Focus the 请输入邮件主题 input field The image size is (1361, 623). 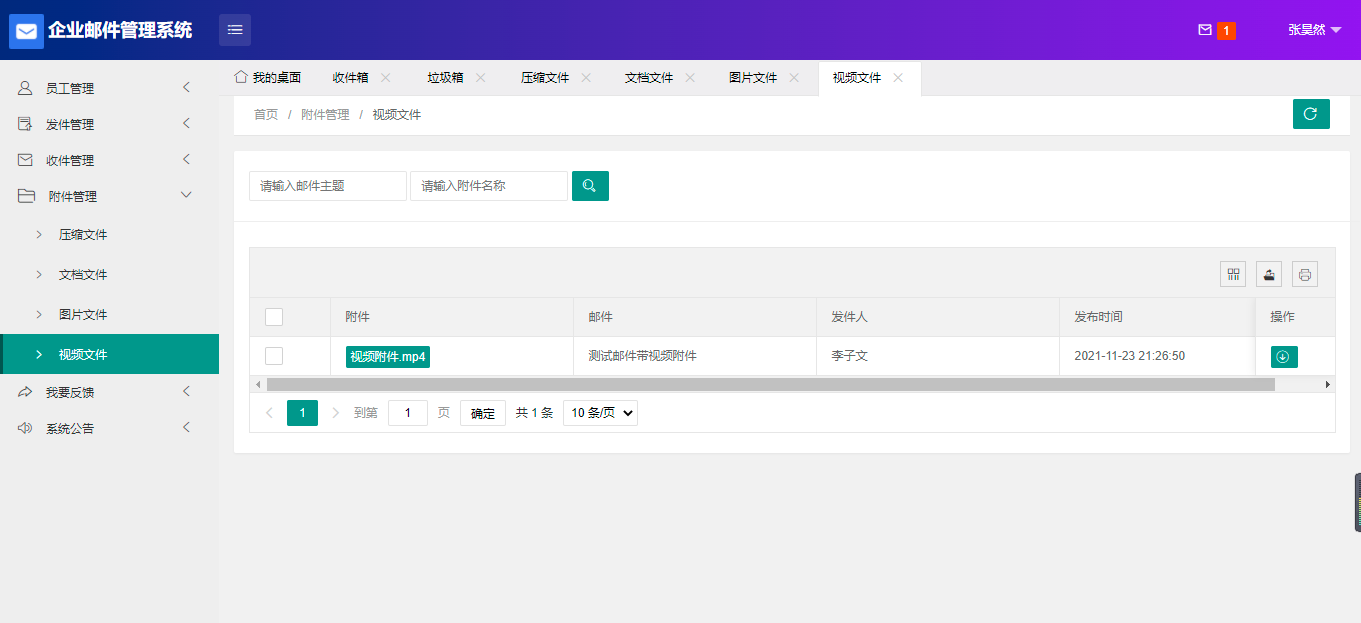pyautogui.click(x=328, y=186)
